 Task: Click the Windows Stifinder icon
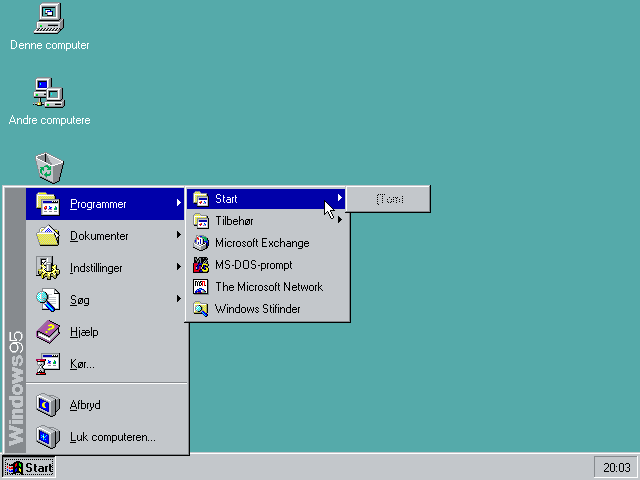pyautogui.click(x=200, y=309)
